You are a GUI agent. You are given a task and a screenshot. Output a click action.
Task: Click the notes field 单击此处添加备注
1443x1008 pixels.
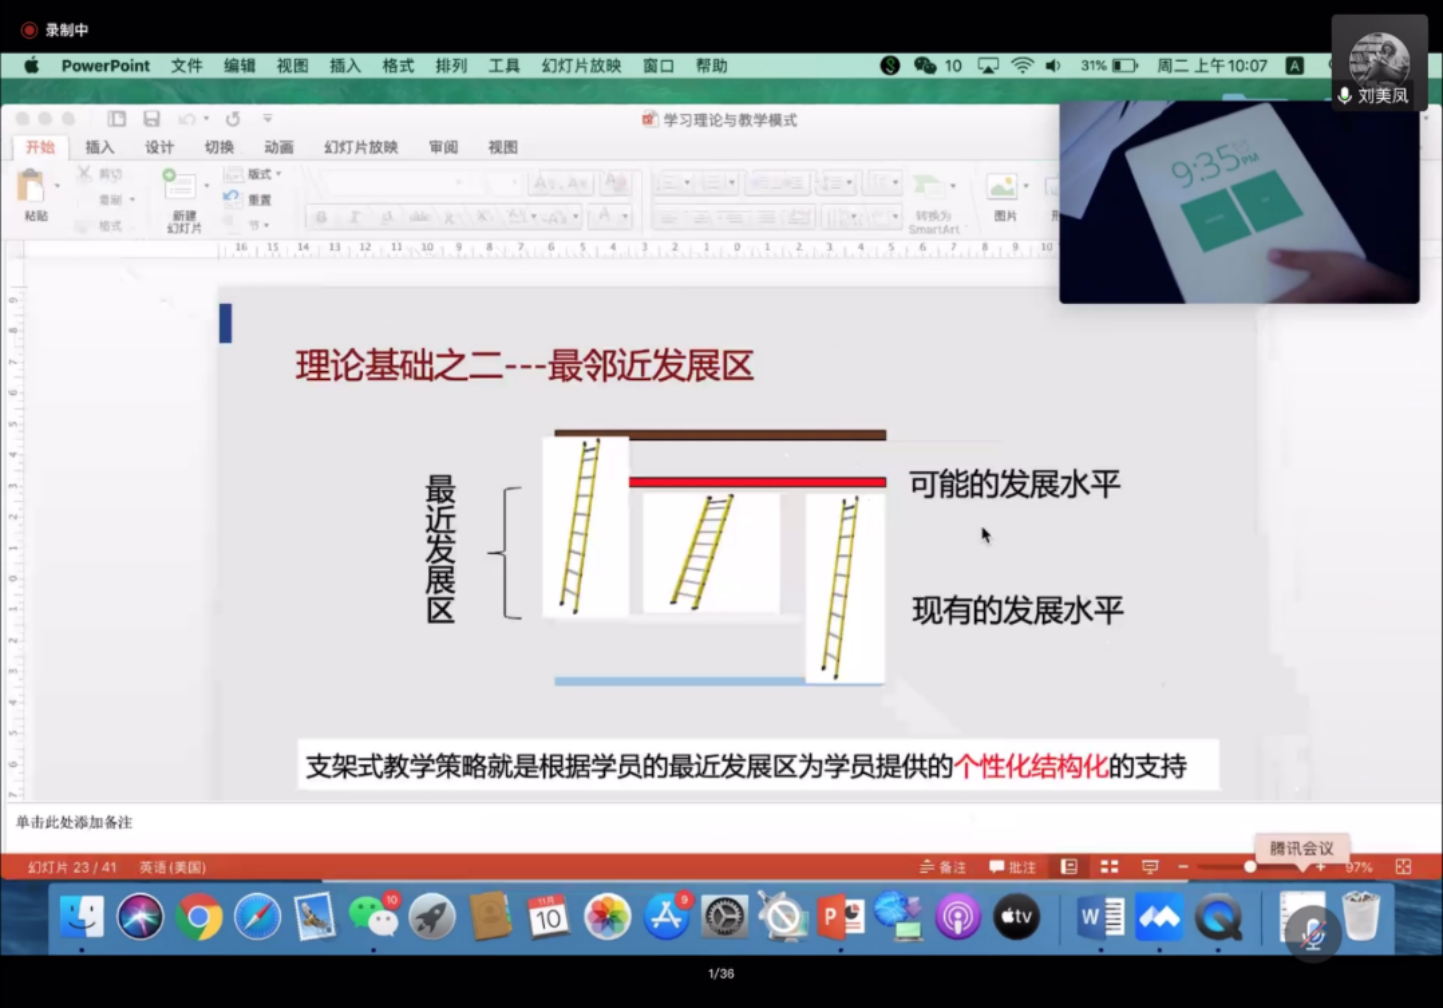[74, 822]
